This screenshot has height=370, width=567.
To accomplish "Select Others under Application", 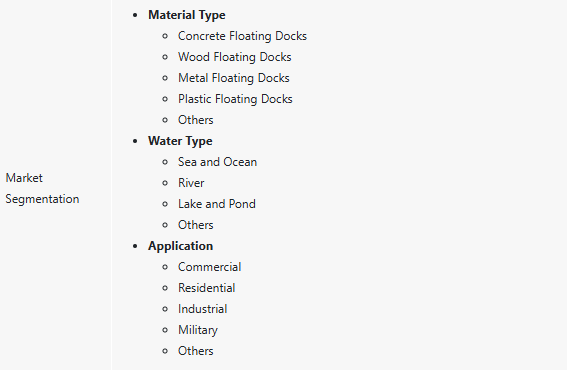I will point(196,351).
